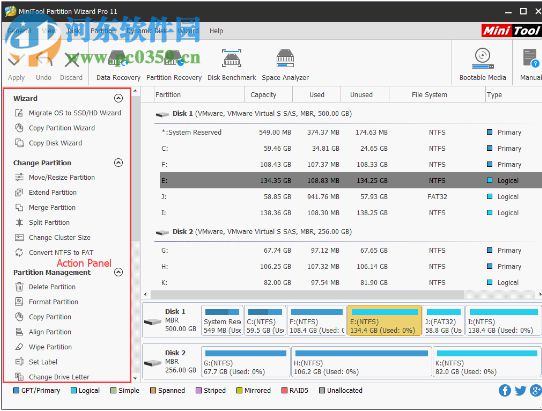Select the H: partition row in list
This screenshot has width=542, height=411.
pyautogui.click(x=351, y=267)
